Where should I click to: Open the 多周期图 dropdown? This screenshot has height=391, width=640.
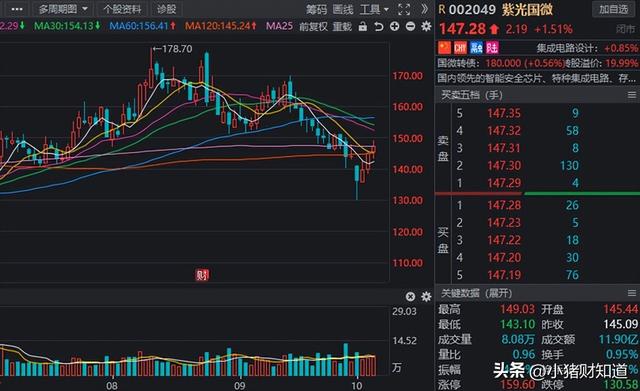[63, 9]
